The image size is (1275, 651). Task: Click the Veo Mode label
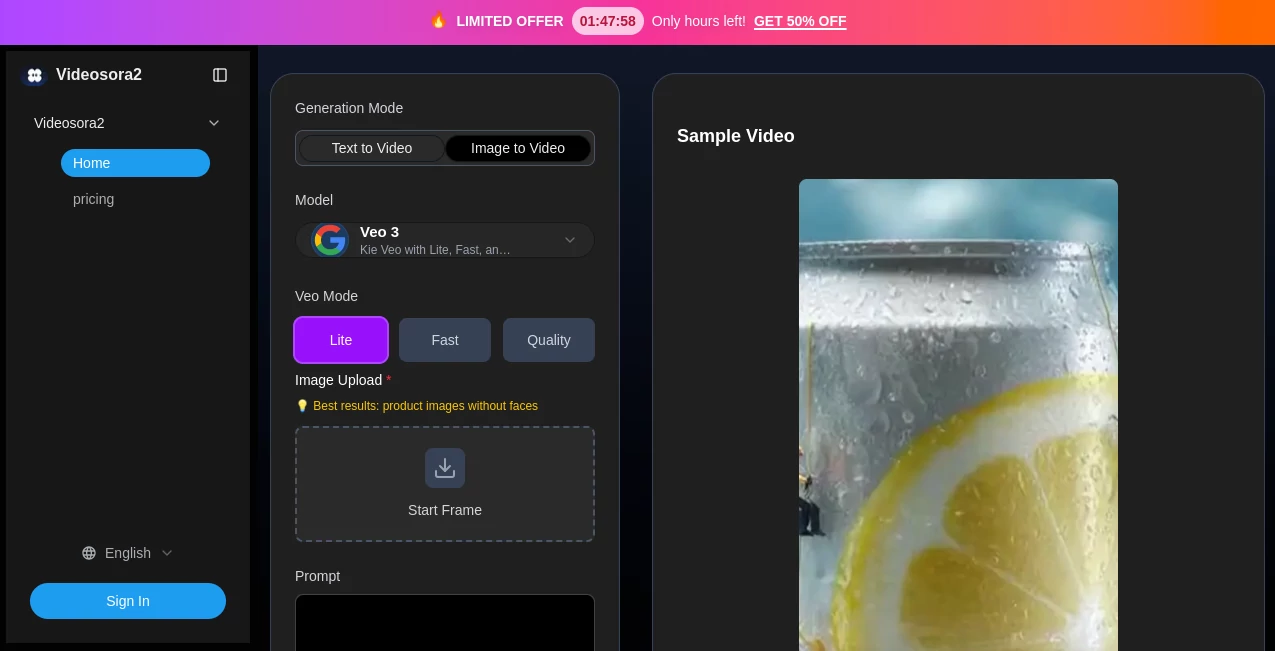[326, 296]
